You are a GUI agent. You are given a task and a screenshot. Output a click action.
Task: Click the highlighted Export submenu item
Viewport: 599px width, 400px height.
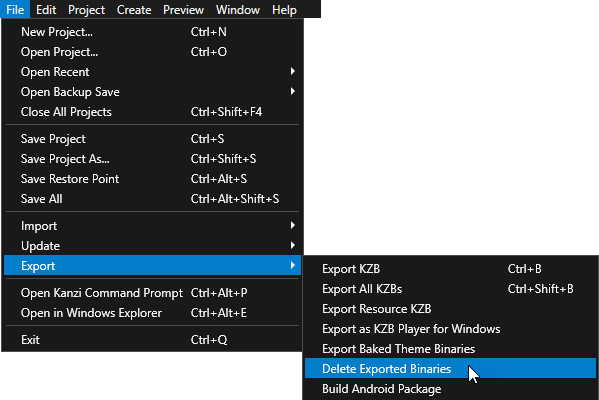click(x=152, y=265)
